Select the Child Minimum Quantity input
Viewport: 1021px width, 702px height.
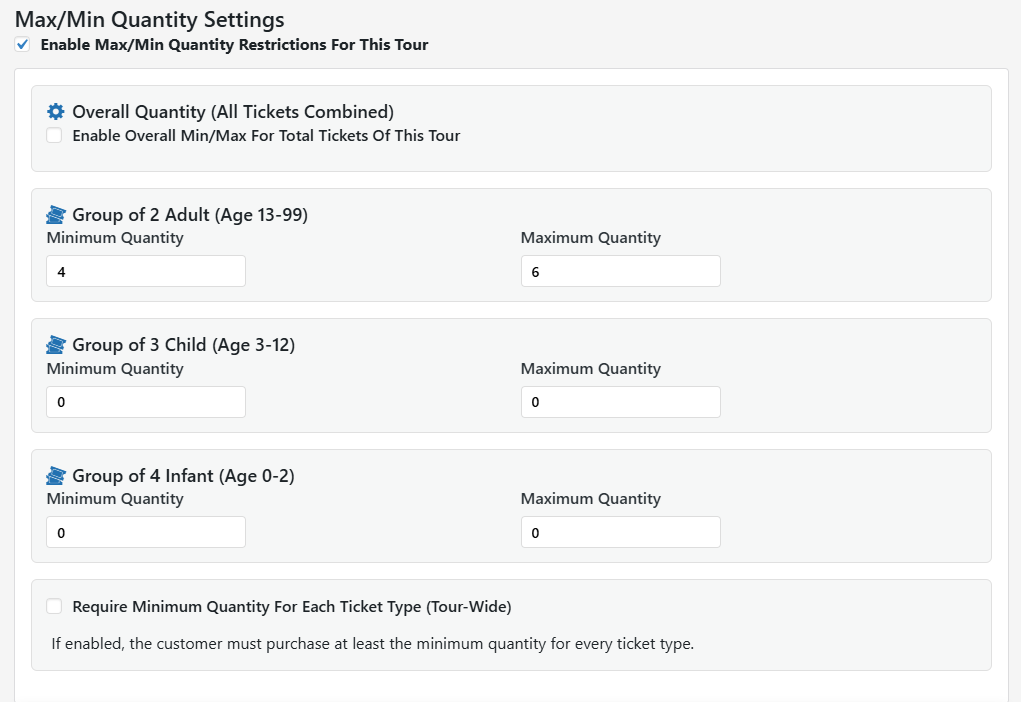click(x=146, y=402)
